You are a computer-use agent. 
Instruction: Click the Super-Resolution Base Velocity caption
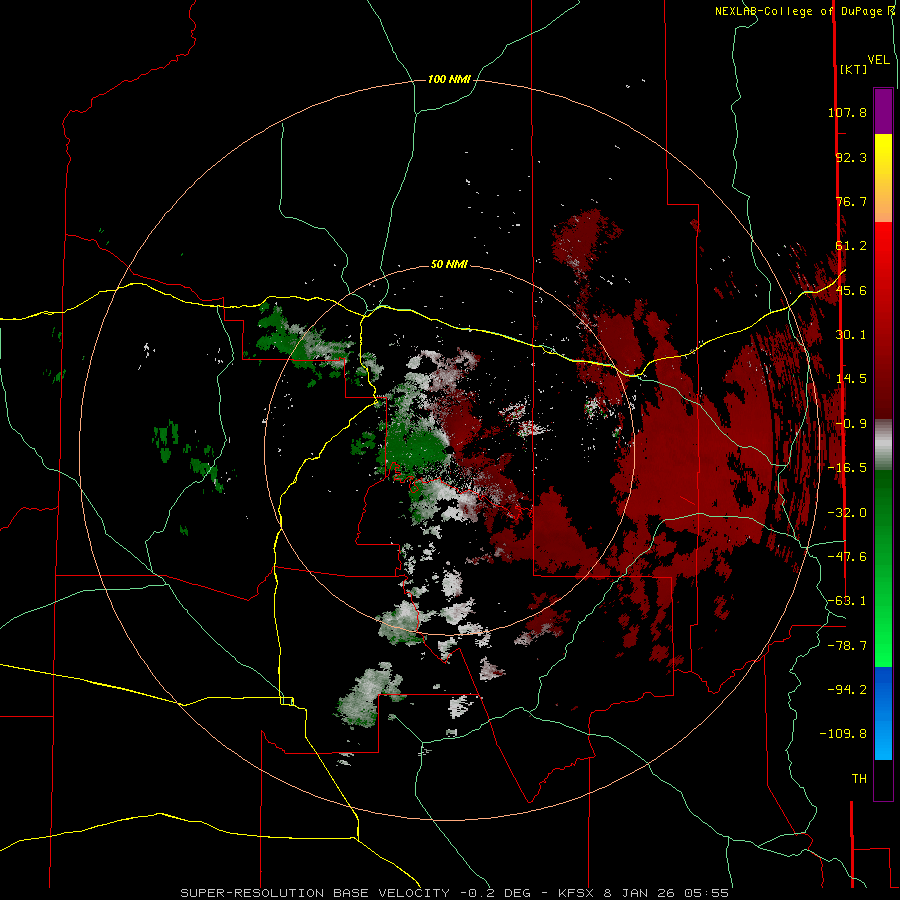[454, 893]
